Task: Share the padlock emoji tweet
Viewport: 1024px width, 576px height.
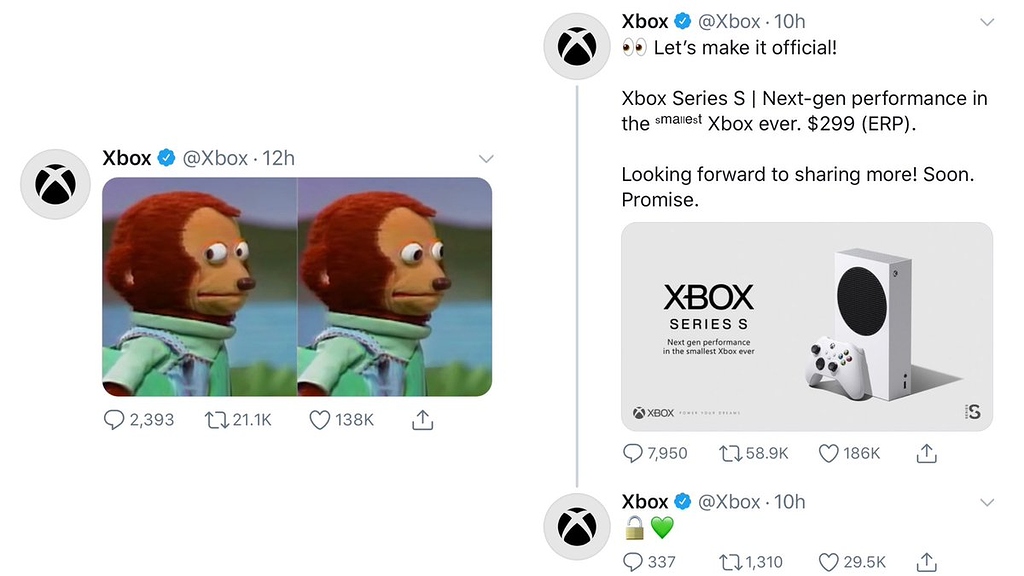Action: click(x=926, y=562)
